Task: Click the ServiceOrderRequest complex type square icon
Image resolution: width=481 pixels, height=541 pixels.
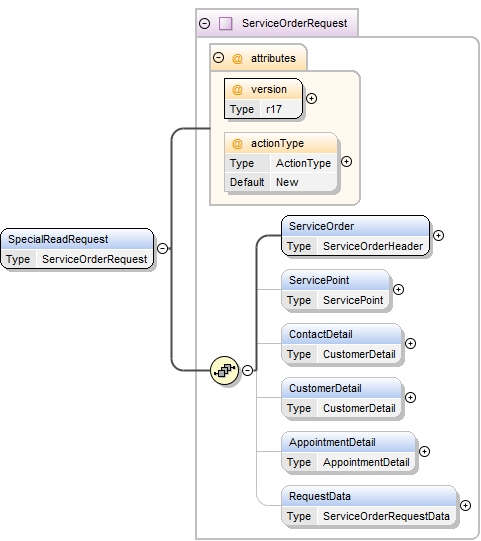Action: [x=226, y=23]
